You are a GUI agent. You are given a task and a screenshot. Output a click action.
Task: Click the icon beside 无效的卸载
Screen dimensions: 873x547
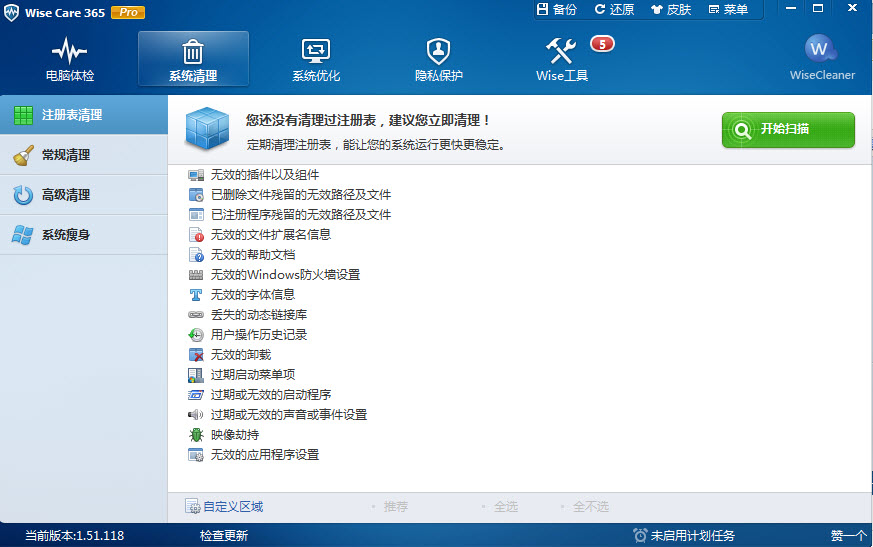point(196,355)
